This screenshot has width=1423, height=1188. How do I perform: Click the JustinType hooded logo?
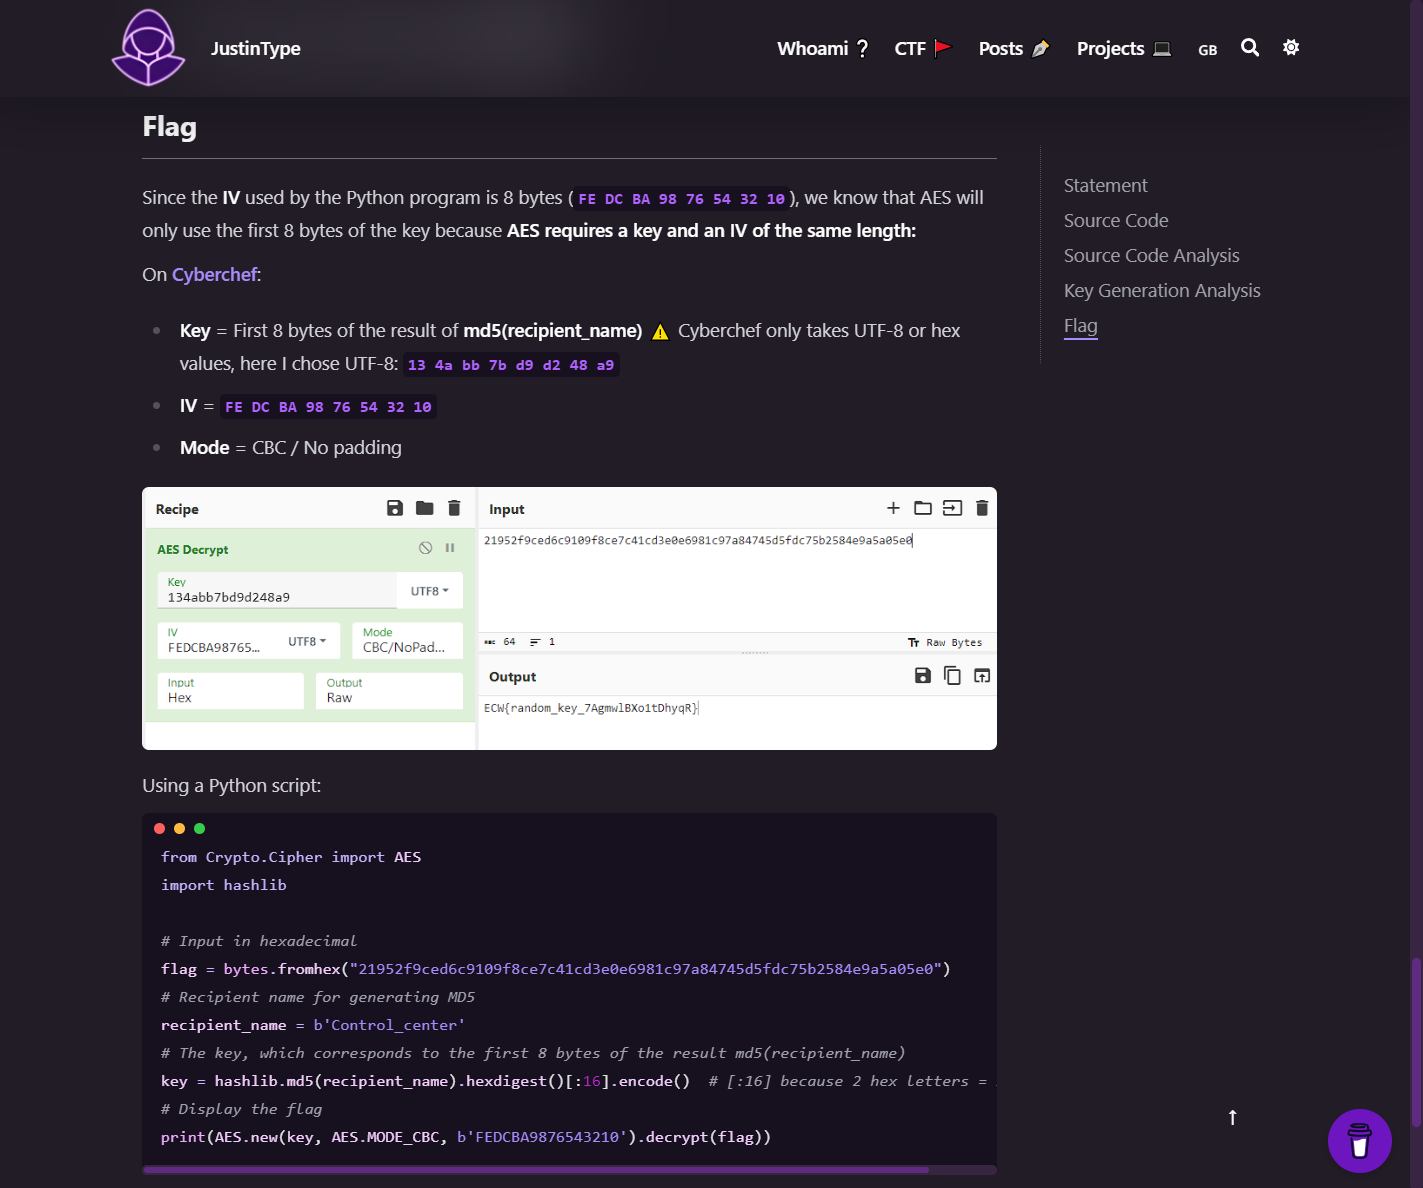coord(148,48)
